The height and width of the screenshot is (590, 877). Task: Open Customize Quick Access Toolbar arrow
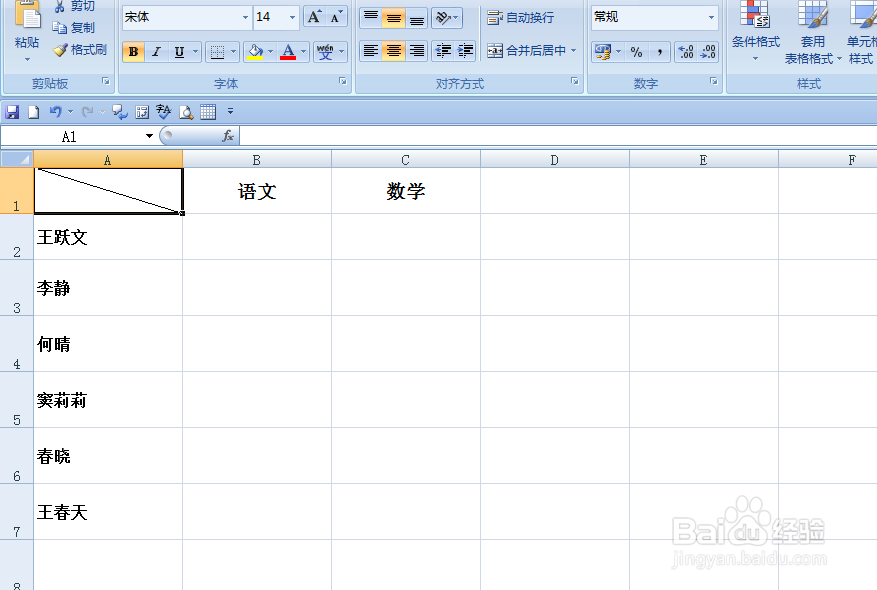230,112
